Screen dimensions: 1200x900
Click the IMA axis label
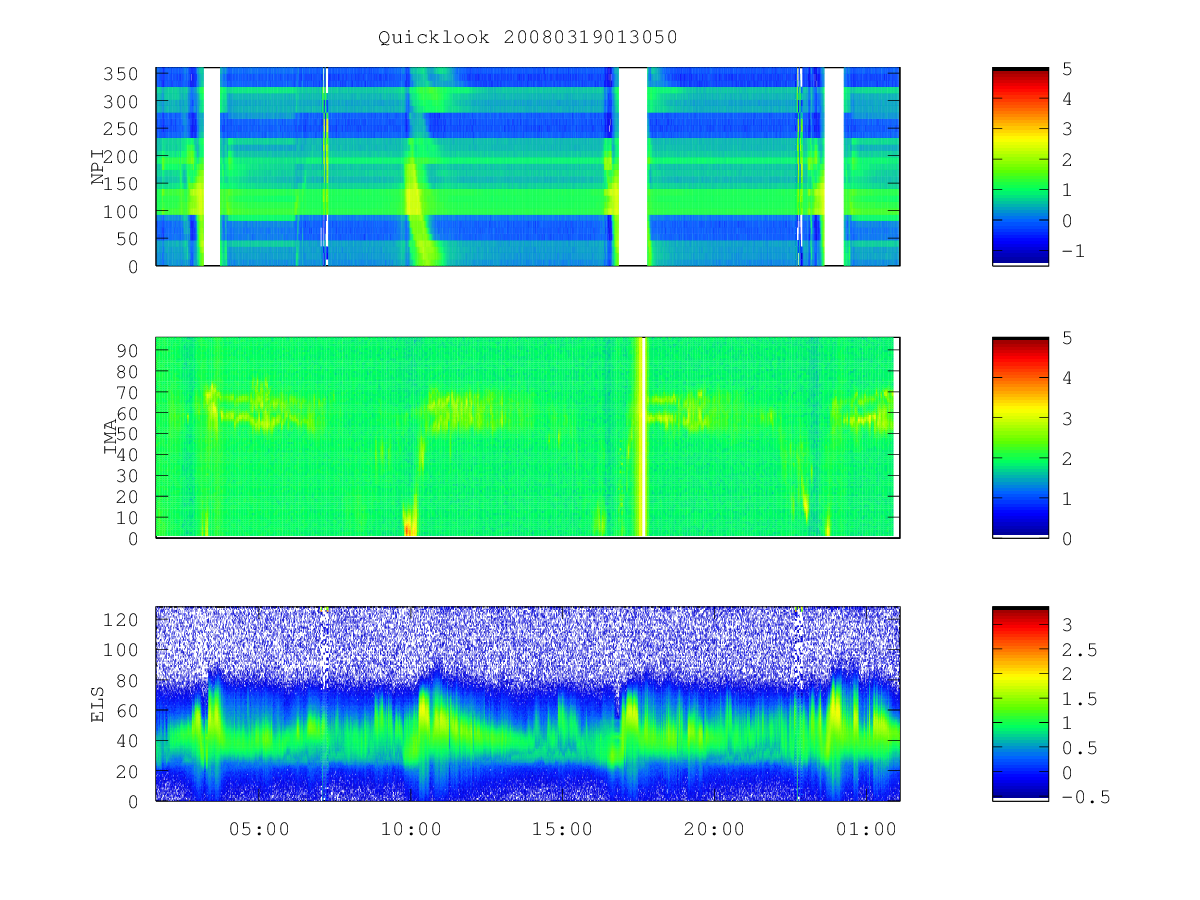112,438
